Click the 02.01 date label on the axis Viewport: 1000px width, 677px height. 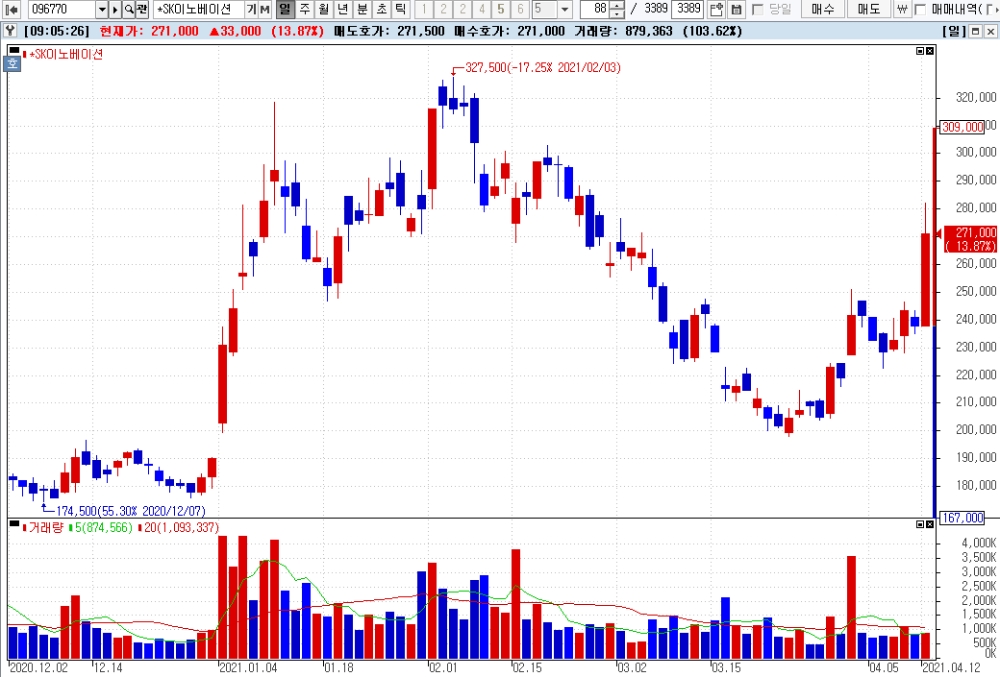(443, 667)
